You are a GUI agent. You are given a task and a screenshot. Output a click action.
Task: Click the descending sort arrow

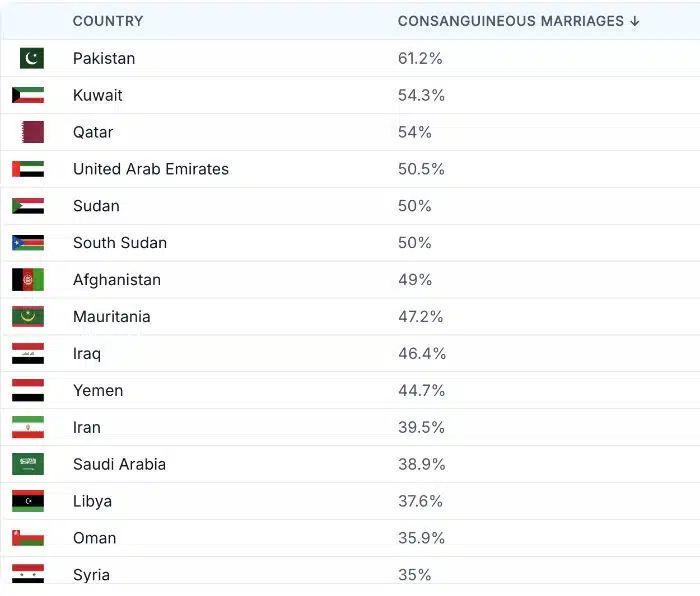click(x=635, y=21)
